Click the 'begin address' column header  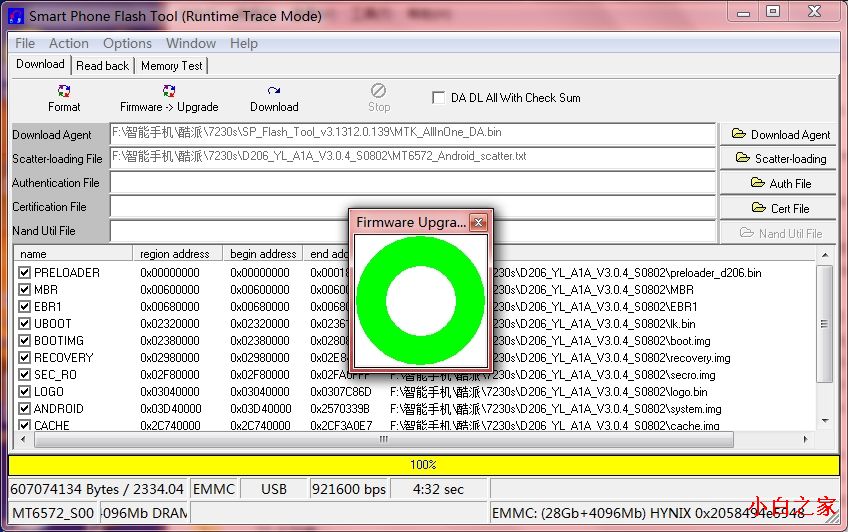click(x=263, y=254)
